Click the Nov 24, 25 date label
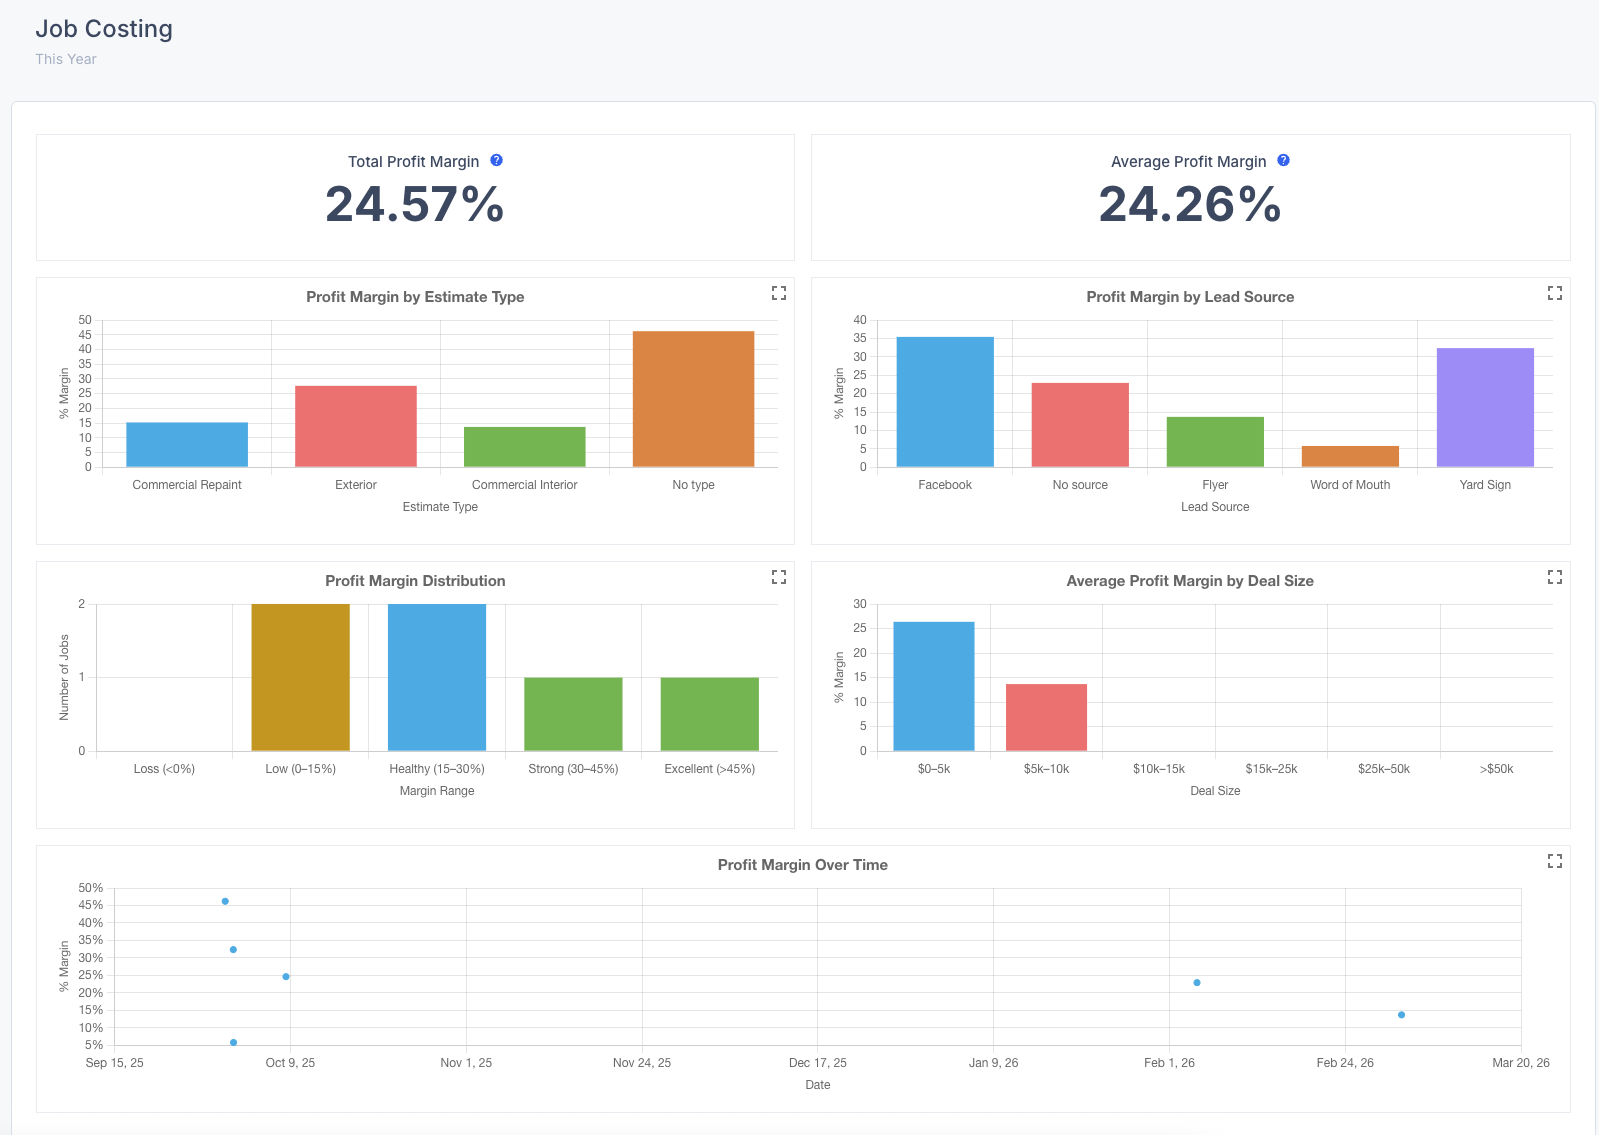This screenshot has height=1135, width=1599. tap(642, 1063)
